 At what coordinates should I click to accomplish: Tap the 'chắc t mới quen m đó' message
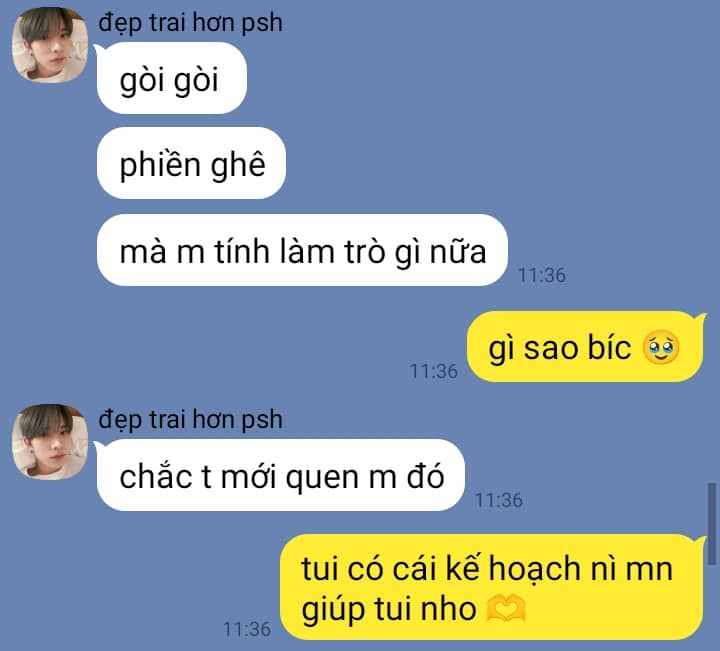click(281, 475)
